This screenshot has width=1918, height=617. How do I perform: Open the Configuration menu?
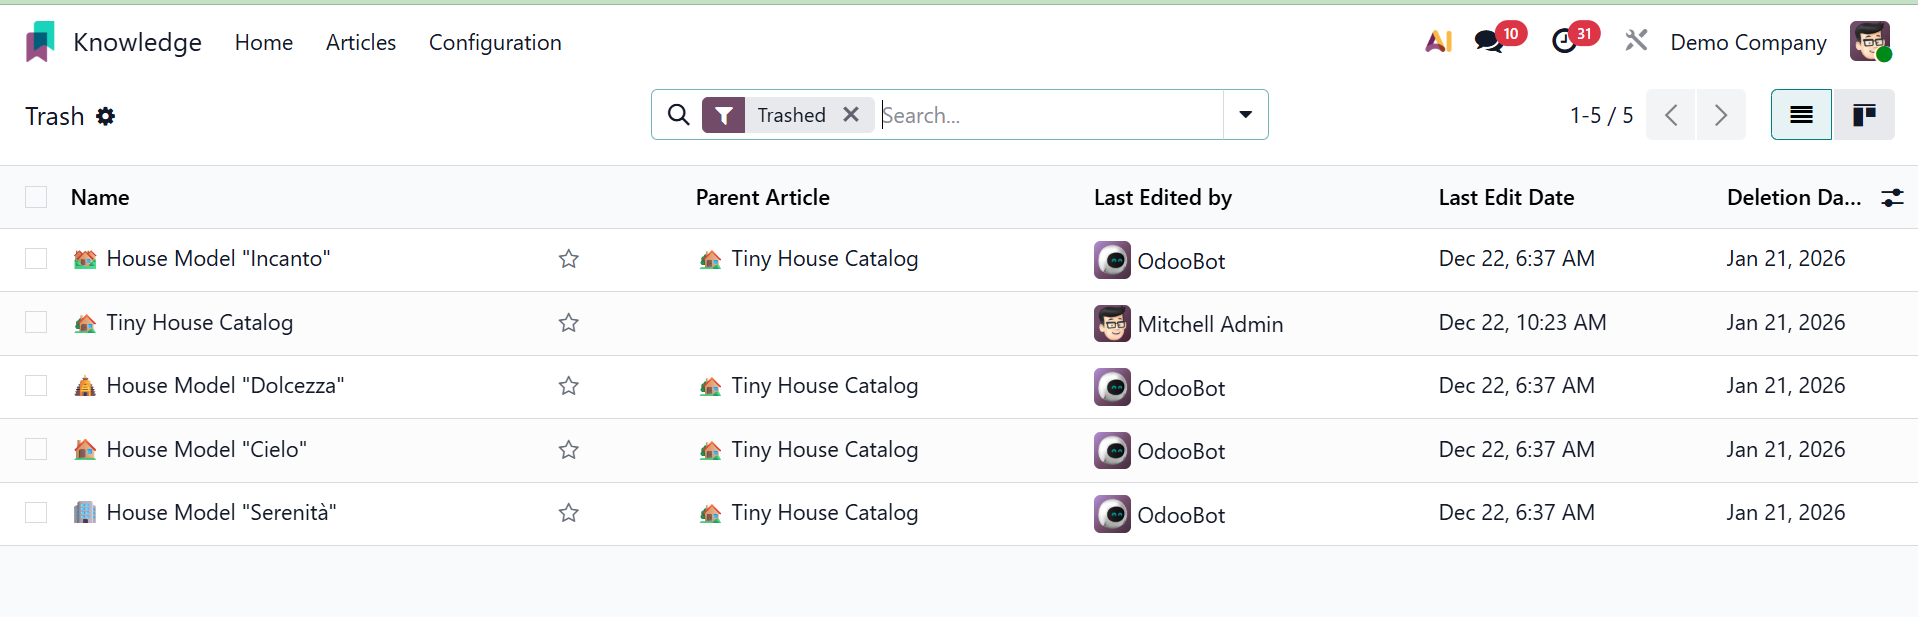[495, 42]
